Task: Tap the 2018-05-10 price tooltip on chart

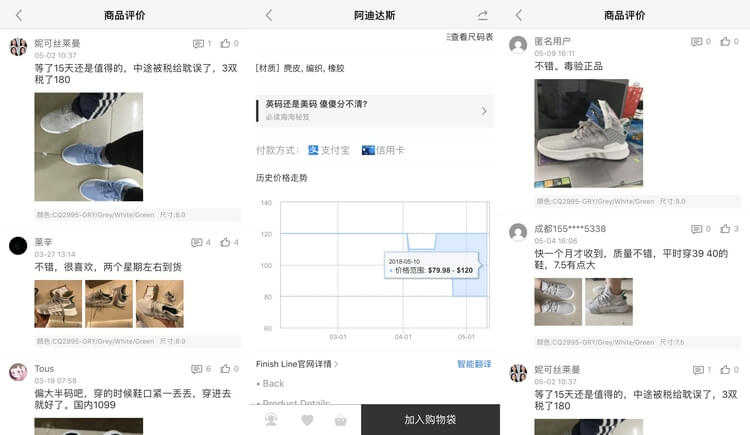Action: coord(432,266)
